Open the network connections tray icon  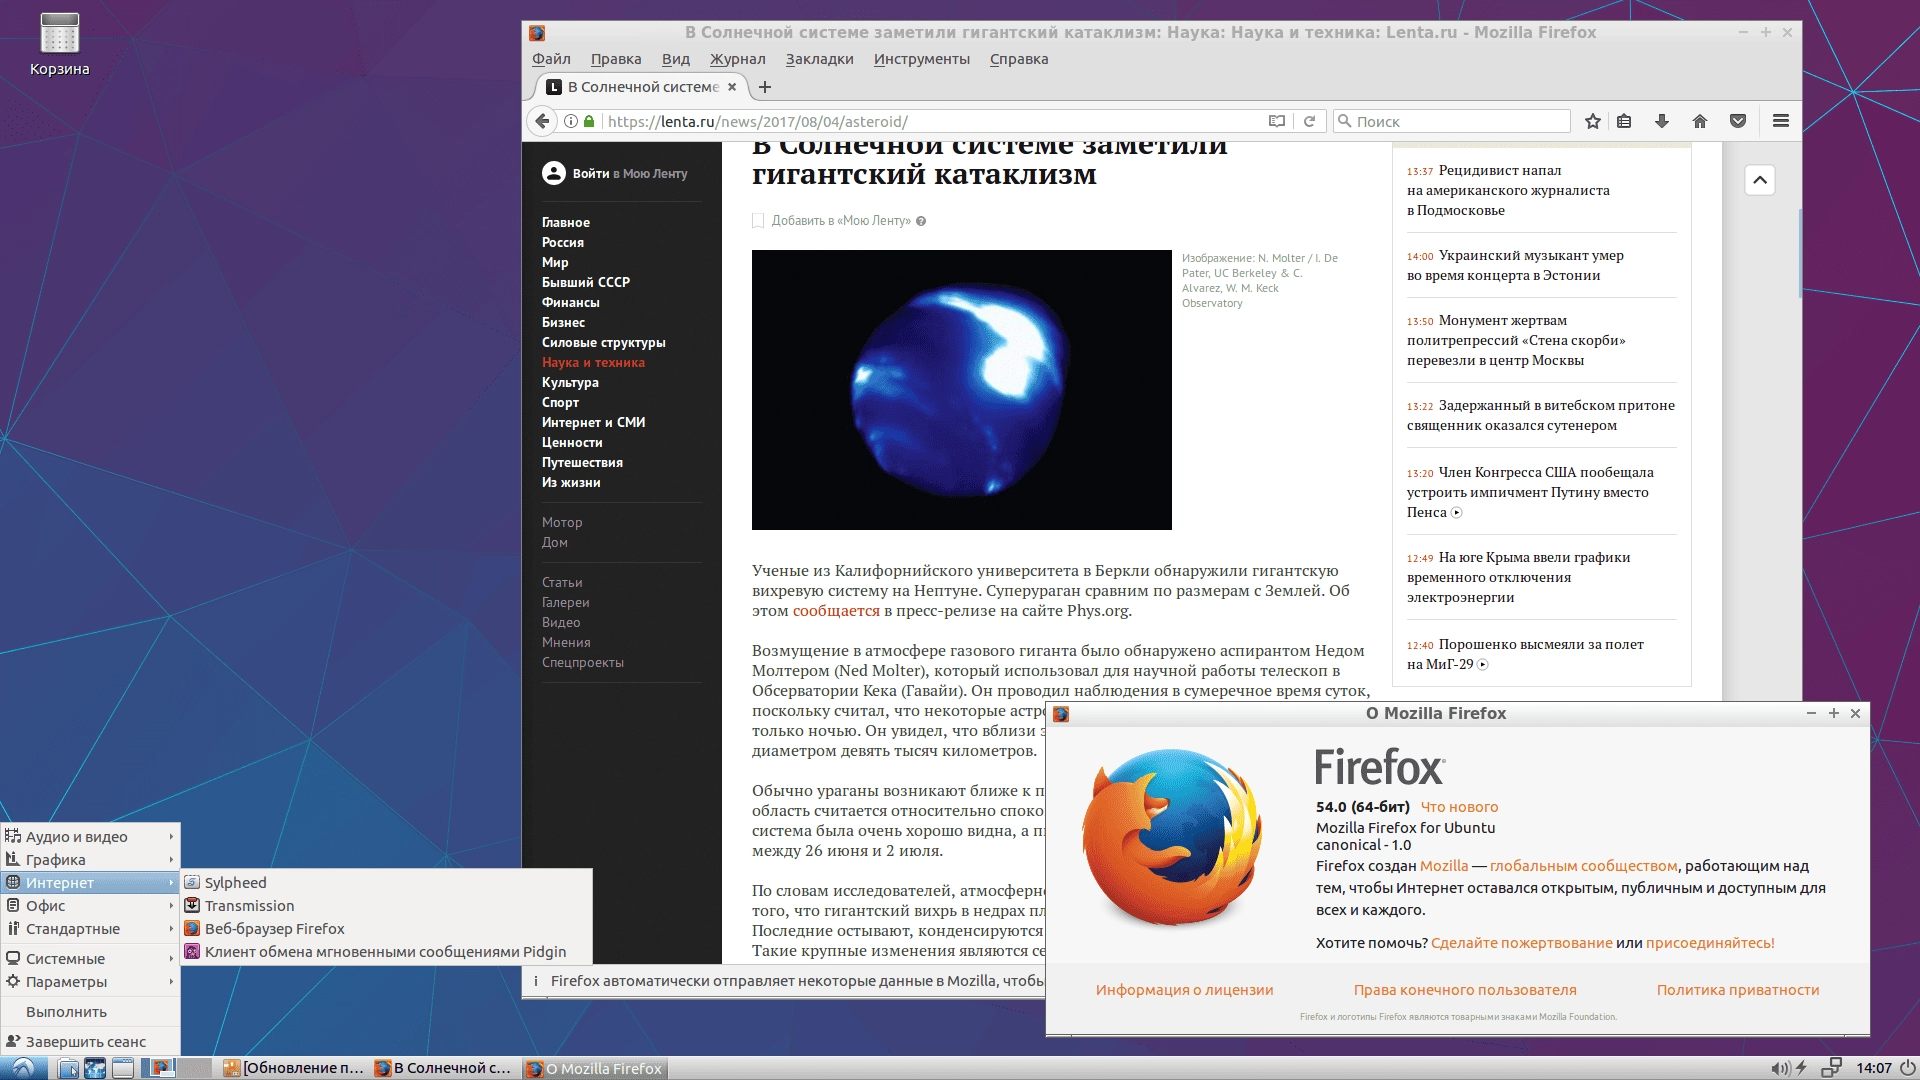click(1831, 1068)
